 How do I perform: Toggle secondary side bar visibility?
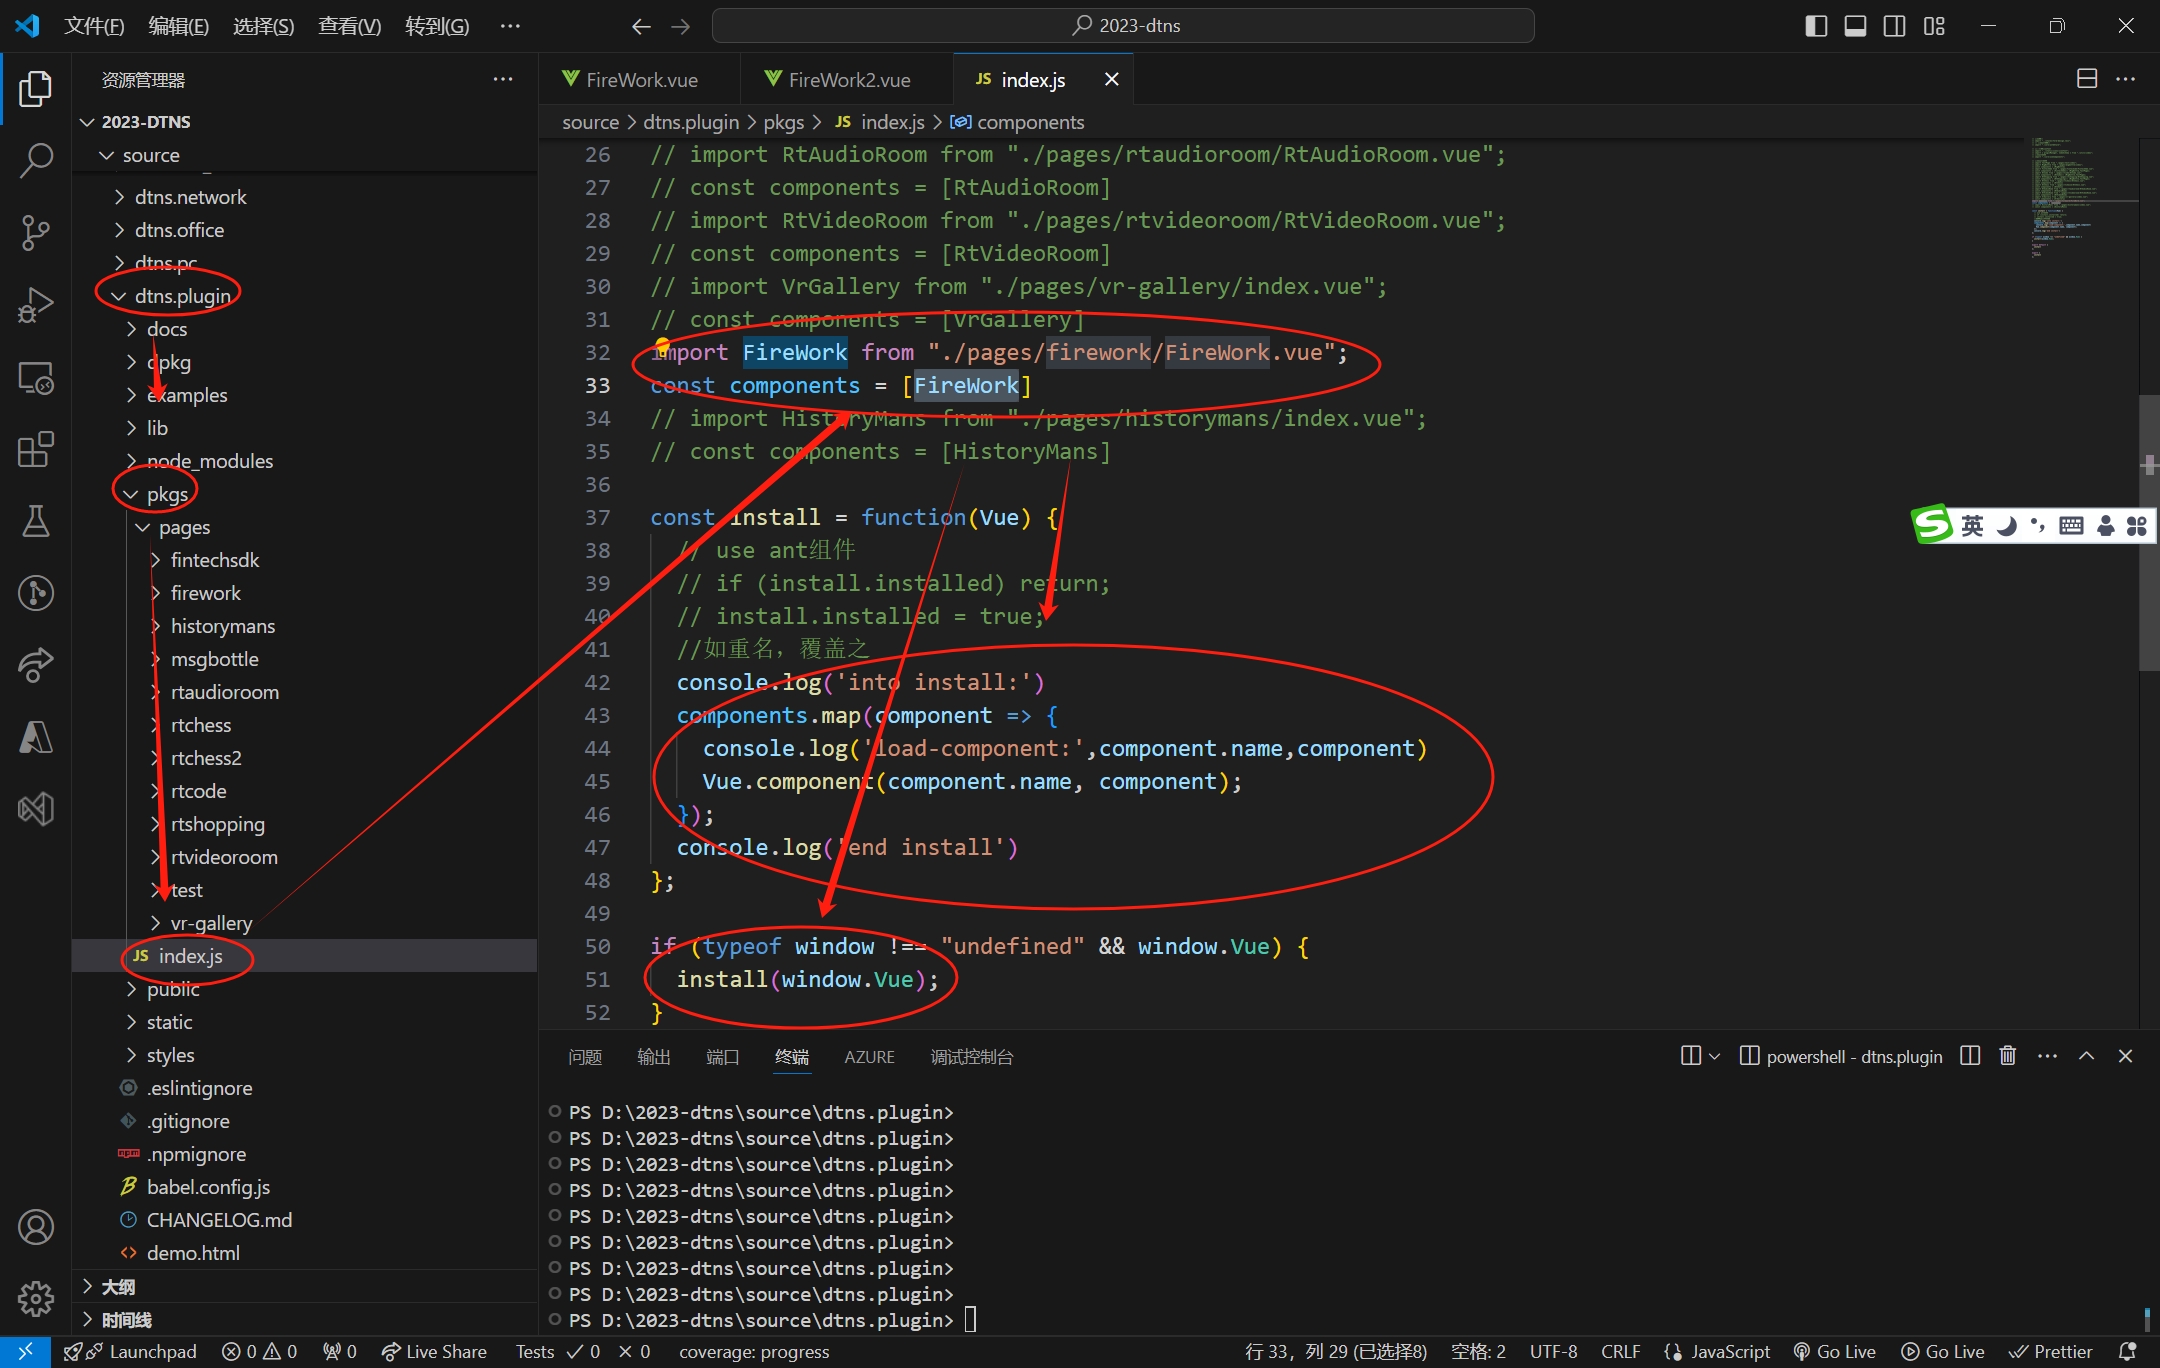click(x=1894, y=26)
